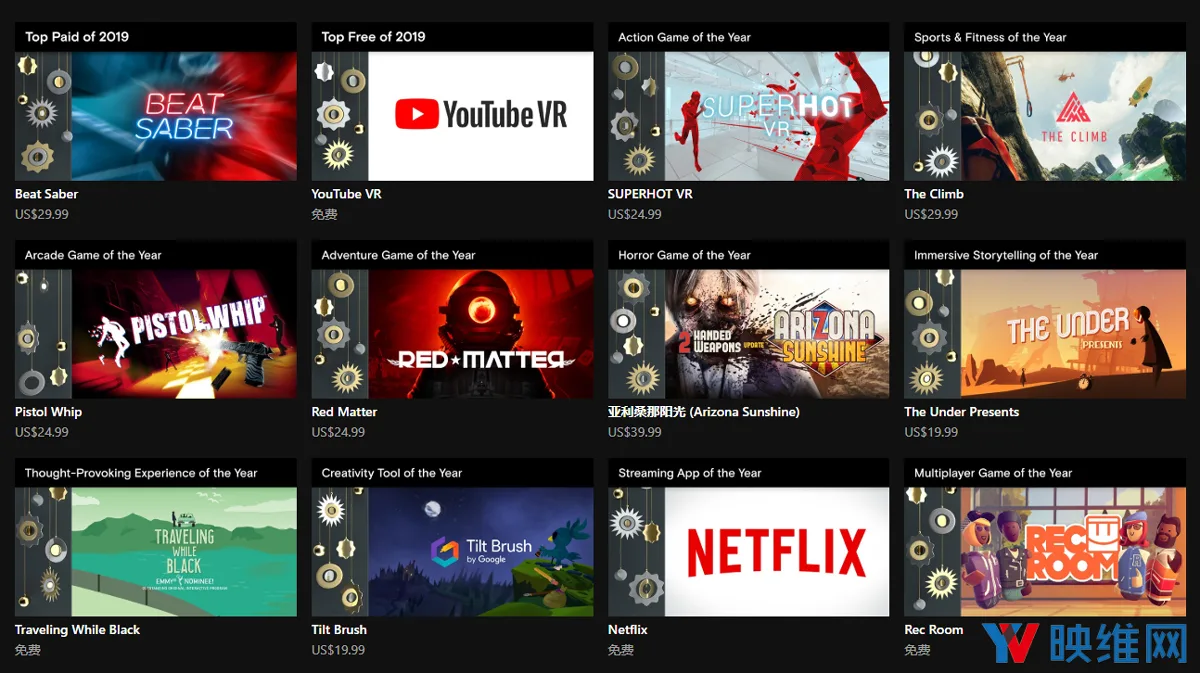The height and width of the screenshot is (673, 1200).
Task: Select 'Multiplayer Game of the Year' heading
Action: pos(993,473)
